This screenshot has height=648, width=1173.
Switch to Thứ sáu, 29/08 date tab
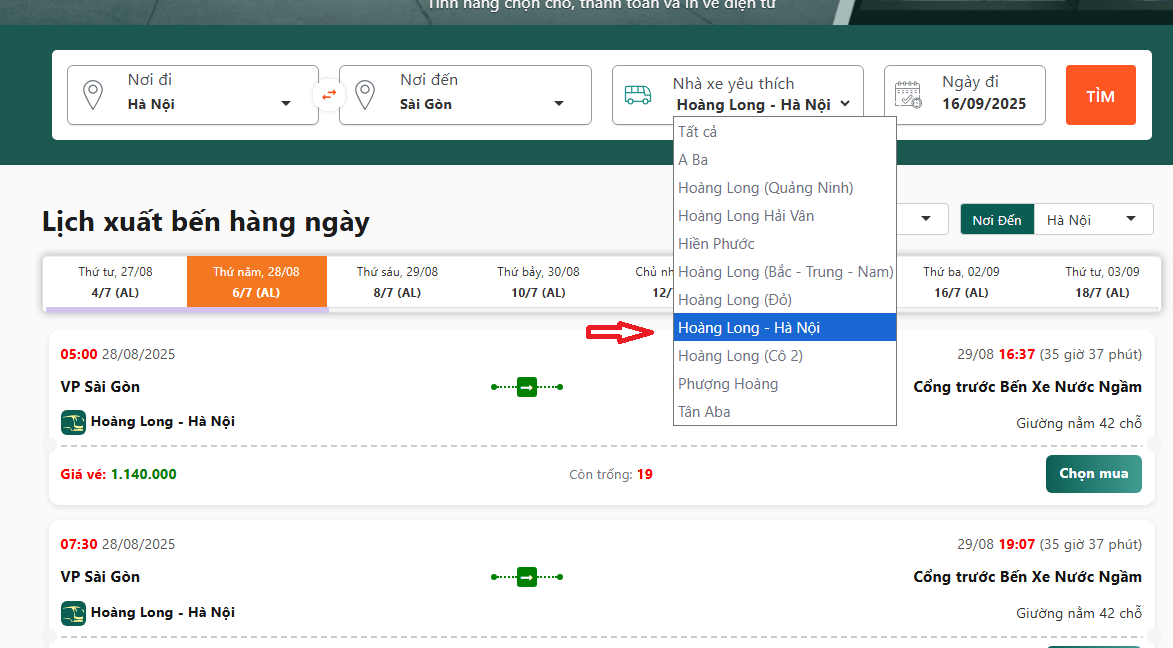click(397, 282)
